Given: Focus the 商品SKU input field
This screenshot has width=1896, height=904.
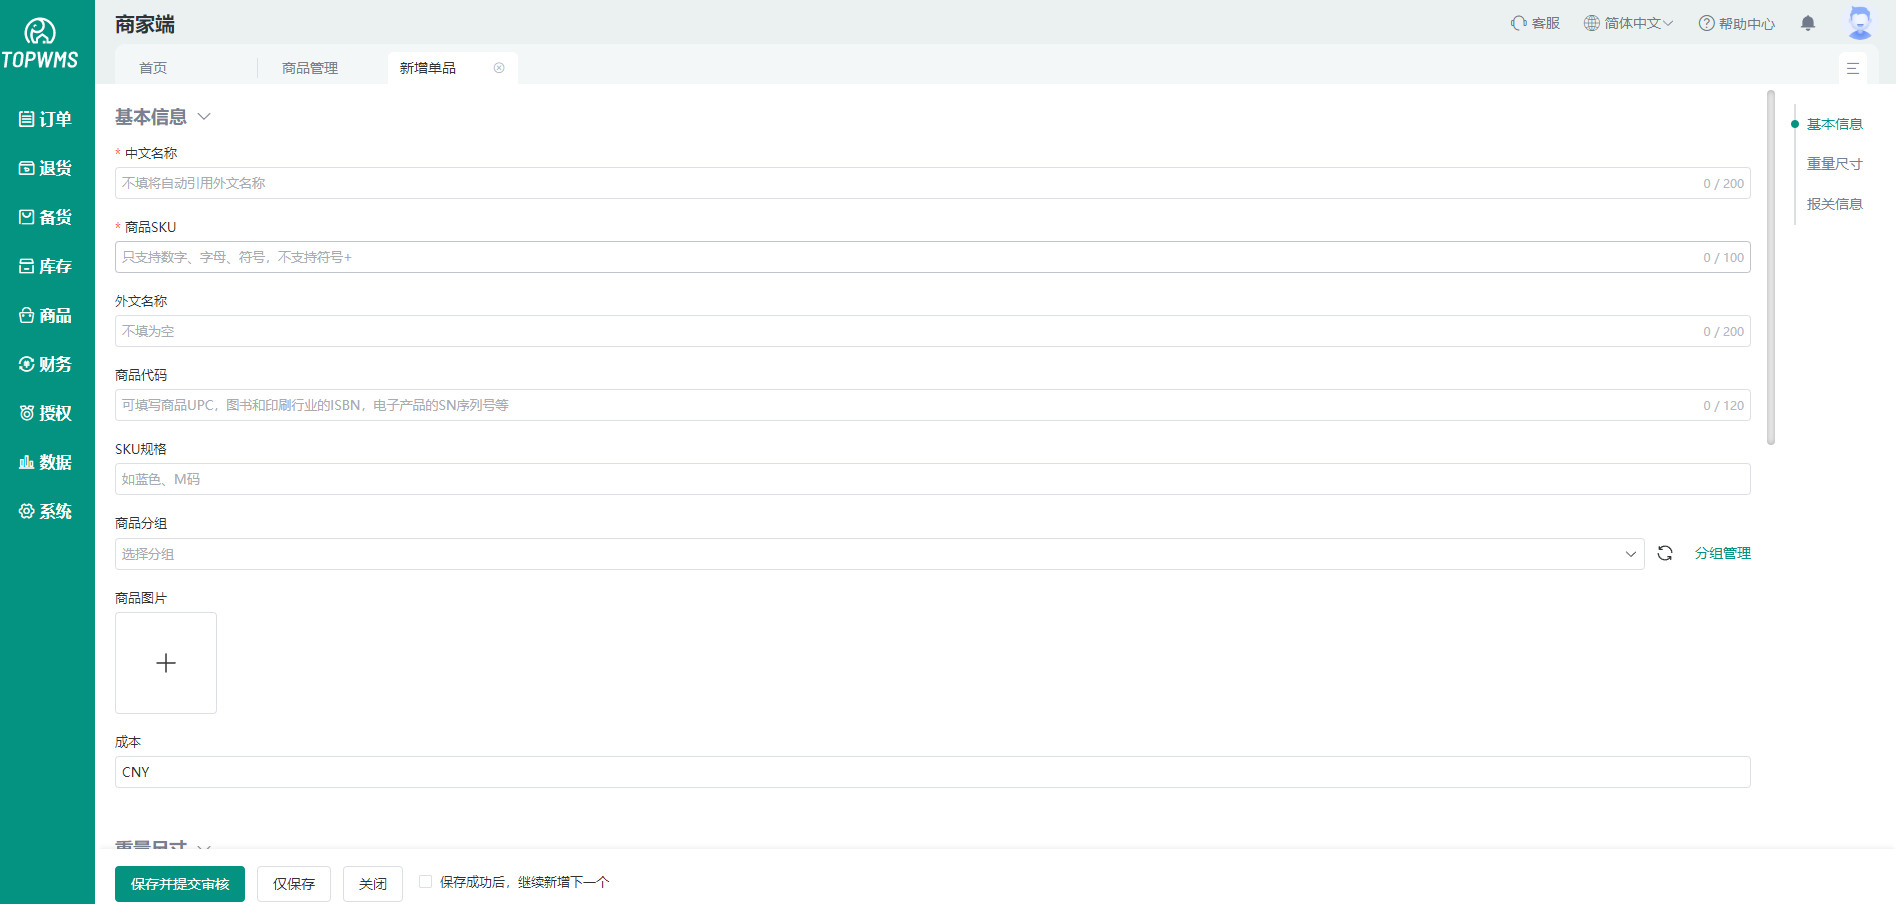Looking at the screenshot, I should click(933, 257).
